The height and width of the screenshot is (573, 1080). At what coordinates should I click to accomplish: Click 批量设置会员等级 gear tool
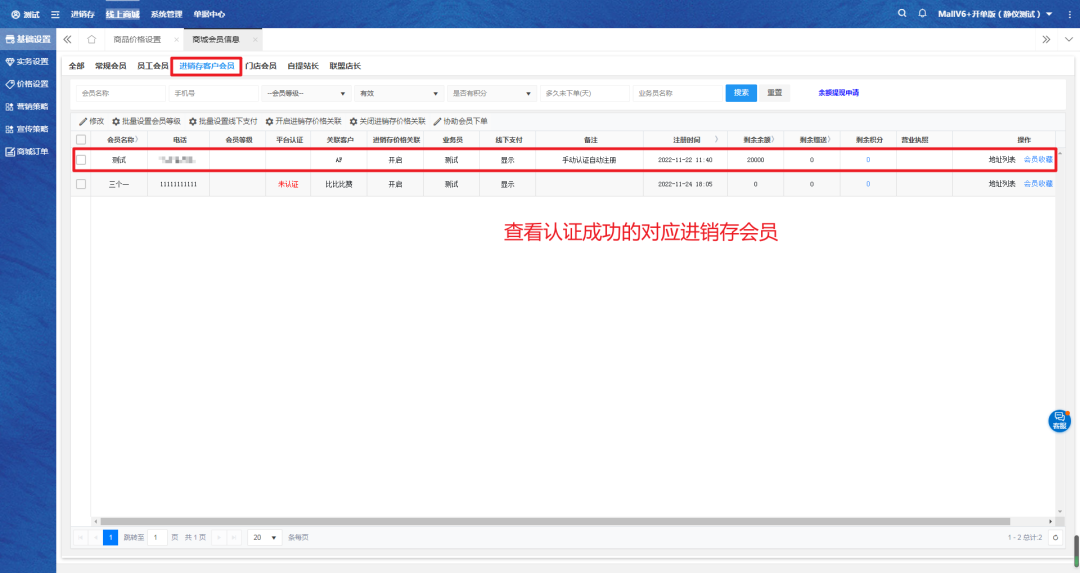point(146,121)
